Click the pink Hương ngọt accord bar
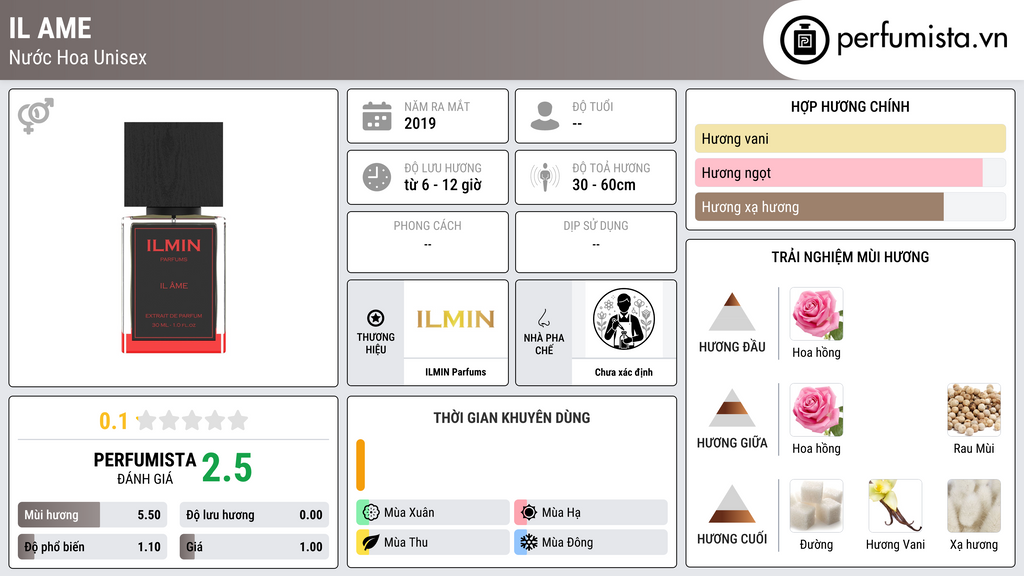This screenshot has height=576, width=1024. pos(839,172)
